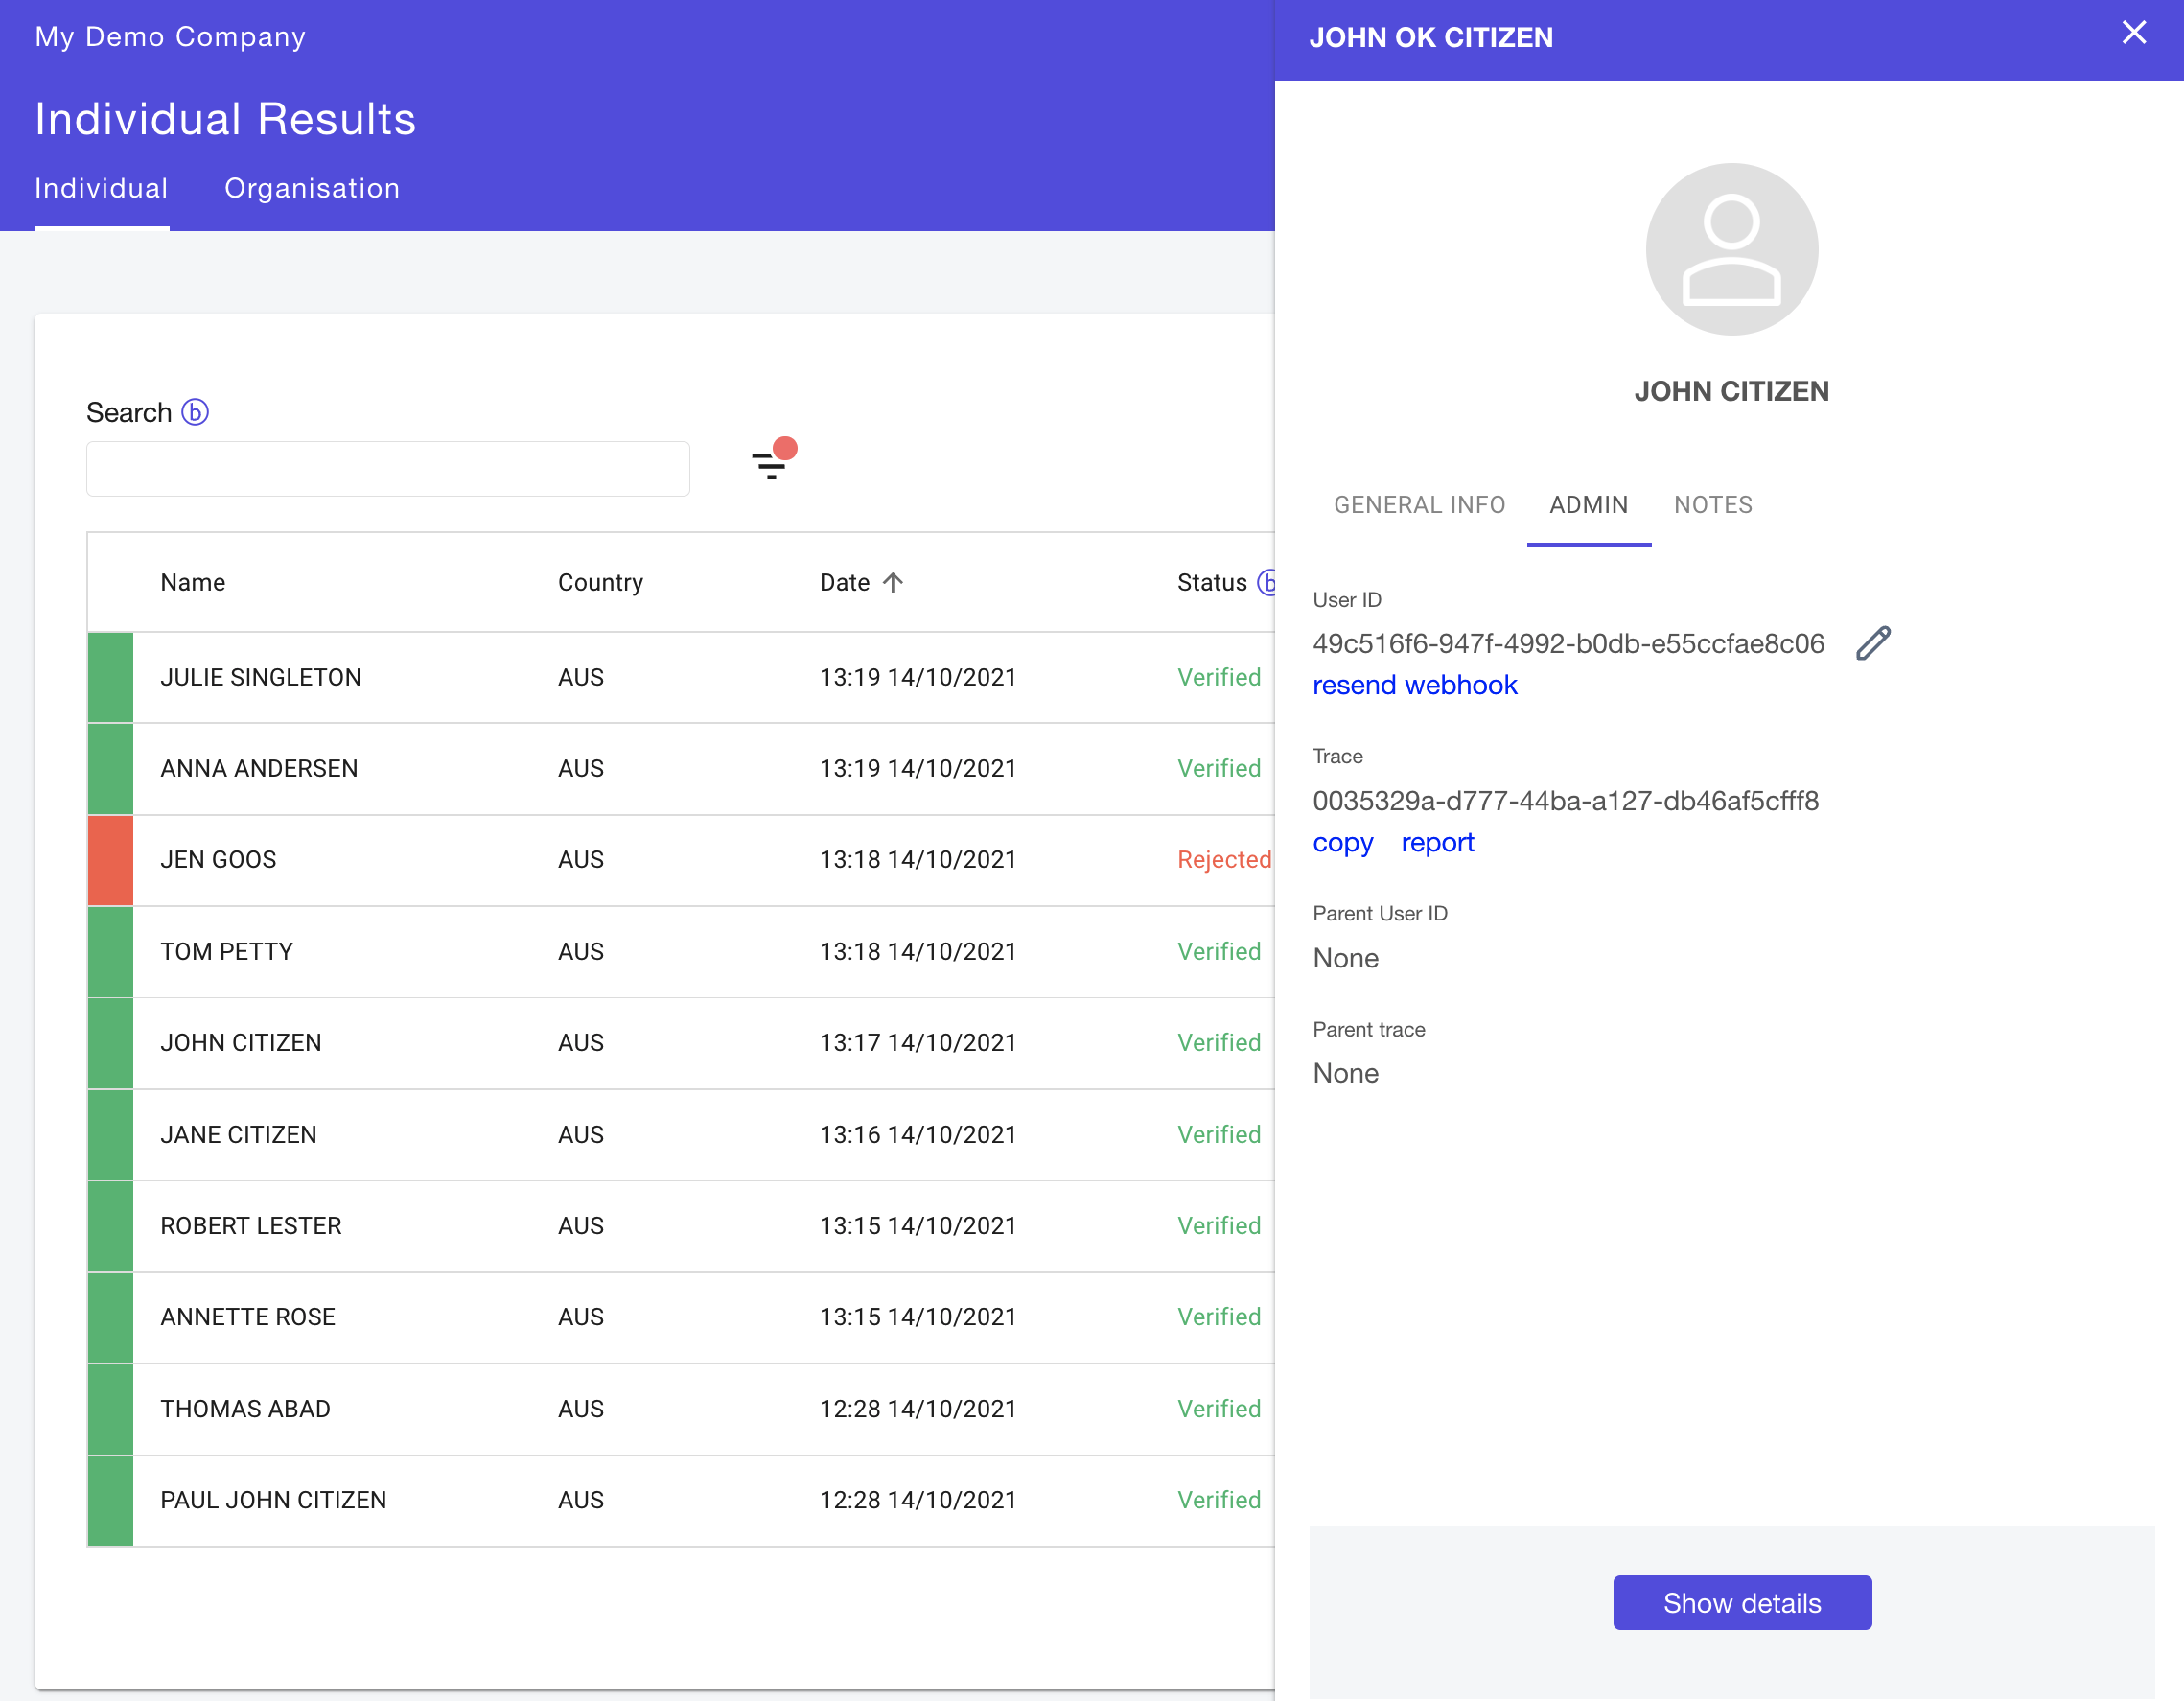The height and width of the screenshot is (1701, 2184).
Task: Close the John OK Citizen panel
Action: point(2133,34)
